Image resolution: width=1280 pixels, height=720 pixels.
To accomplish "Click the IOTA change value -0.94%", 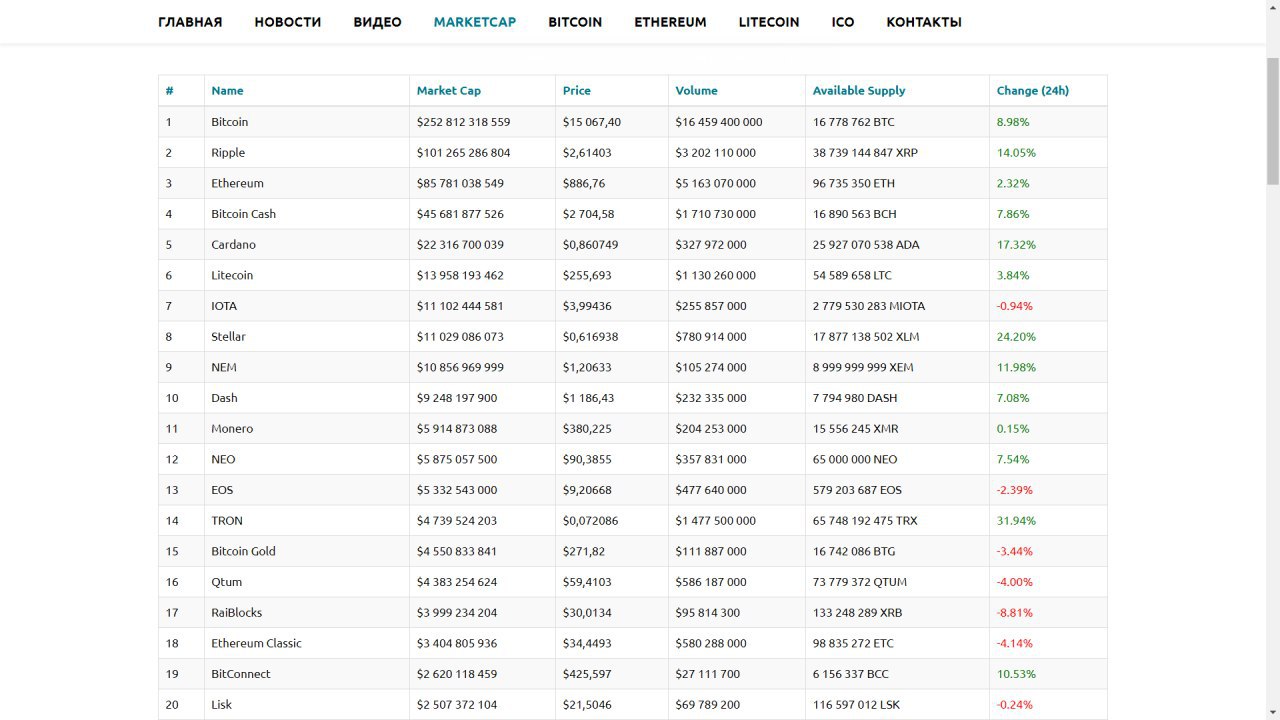I will click(x=1015, y=306).
